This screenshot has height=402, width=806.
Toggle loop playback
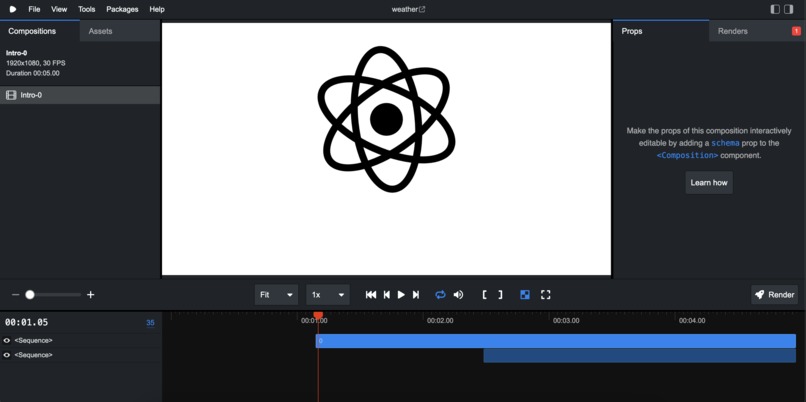[x=440, y=295]
